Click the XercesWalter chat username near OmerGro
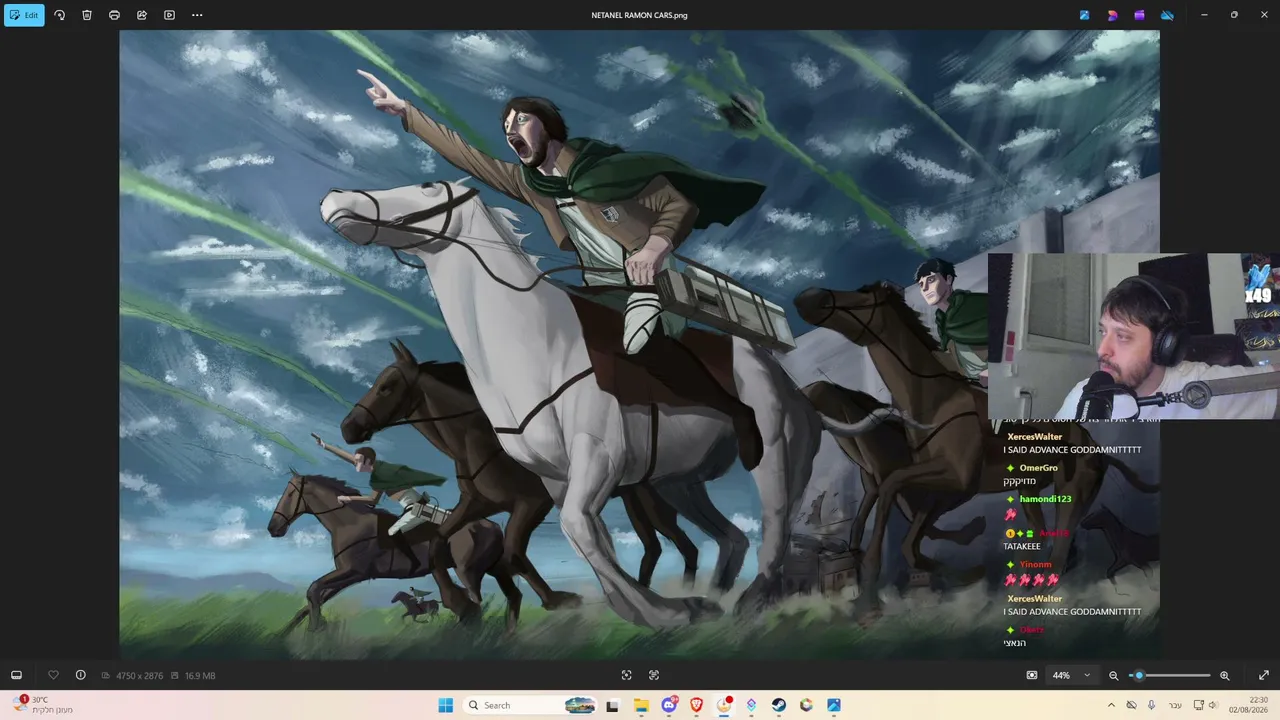The height and width of the screenshot is (720, 1280). 1034,437
